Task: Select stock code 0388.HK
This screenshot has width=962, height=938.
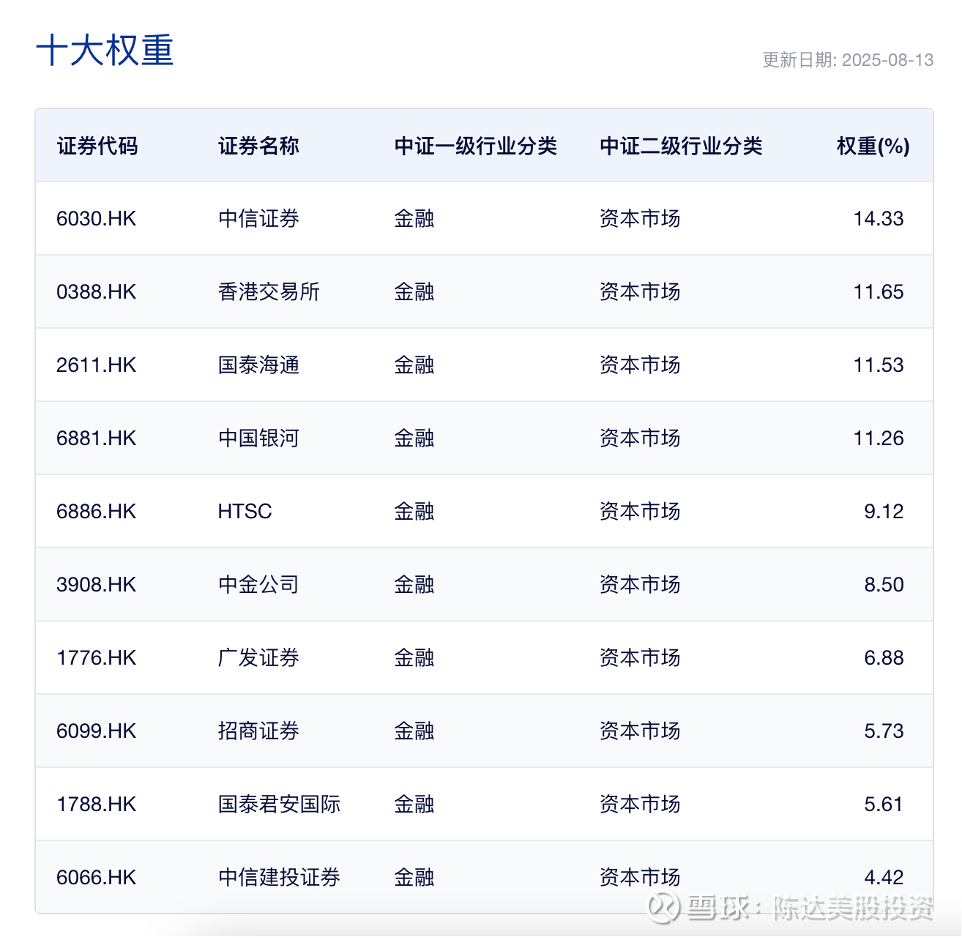Action: (96, 291)
